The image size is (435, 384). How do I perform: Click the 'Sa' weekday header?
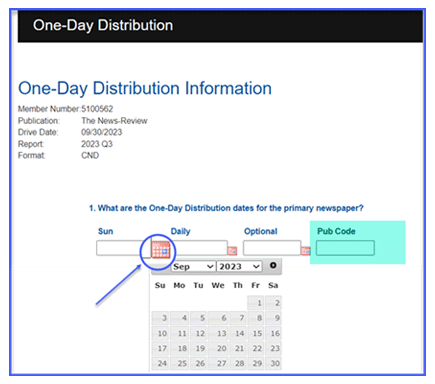pos(273,285)
